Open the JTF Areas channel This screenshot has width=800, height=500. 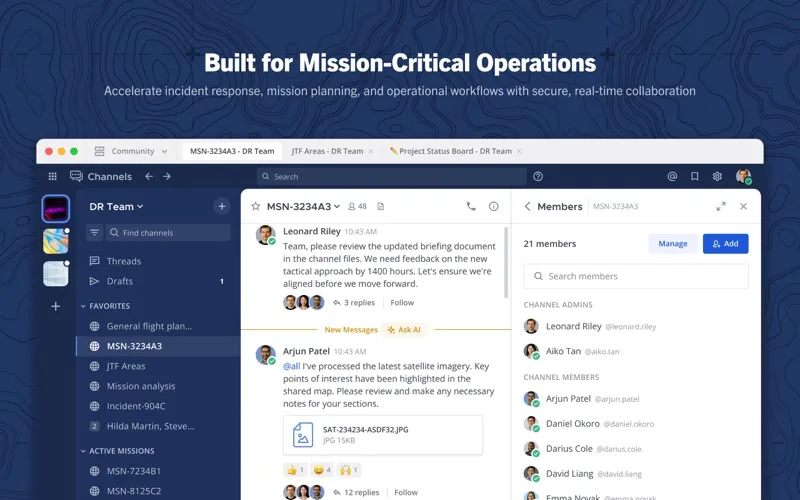click(x=158, y=366)
